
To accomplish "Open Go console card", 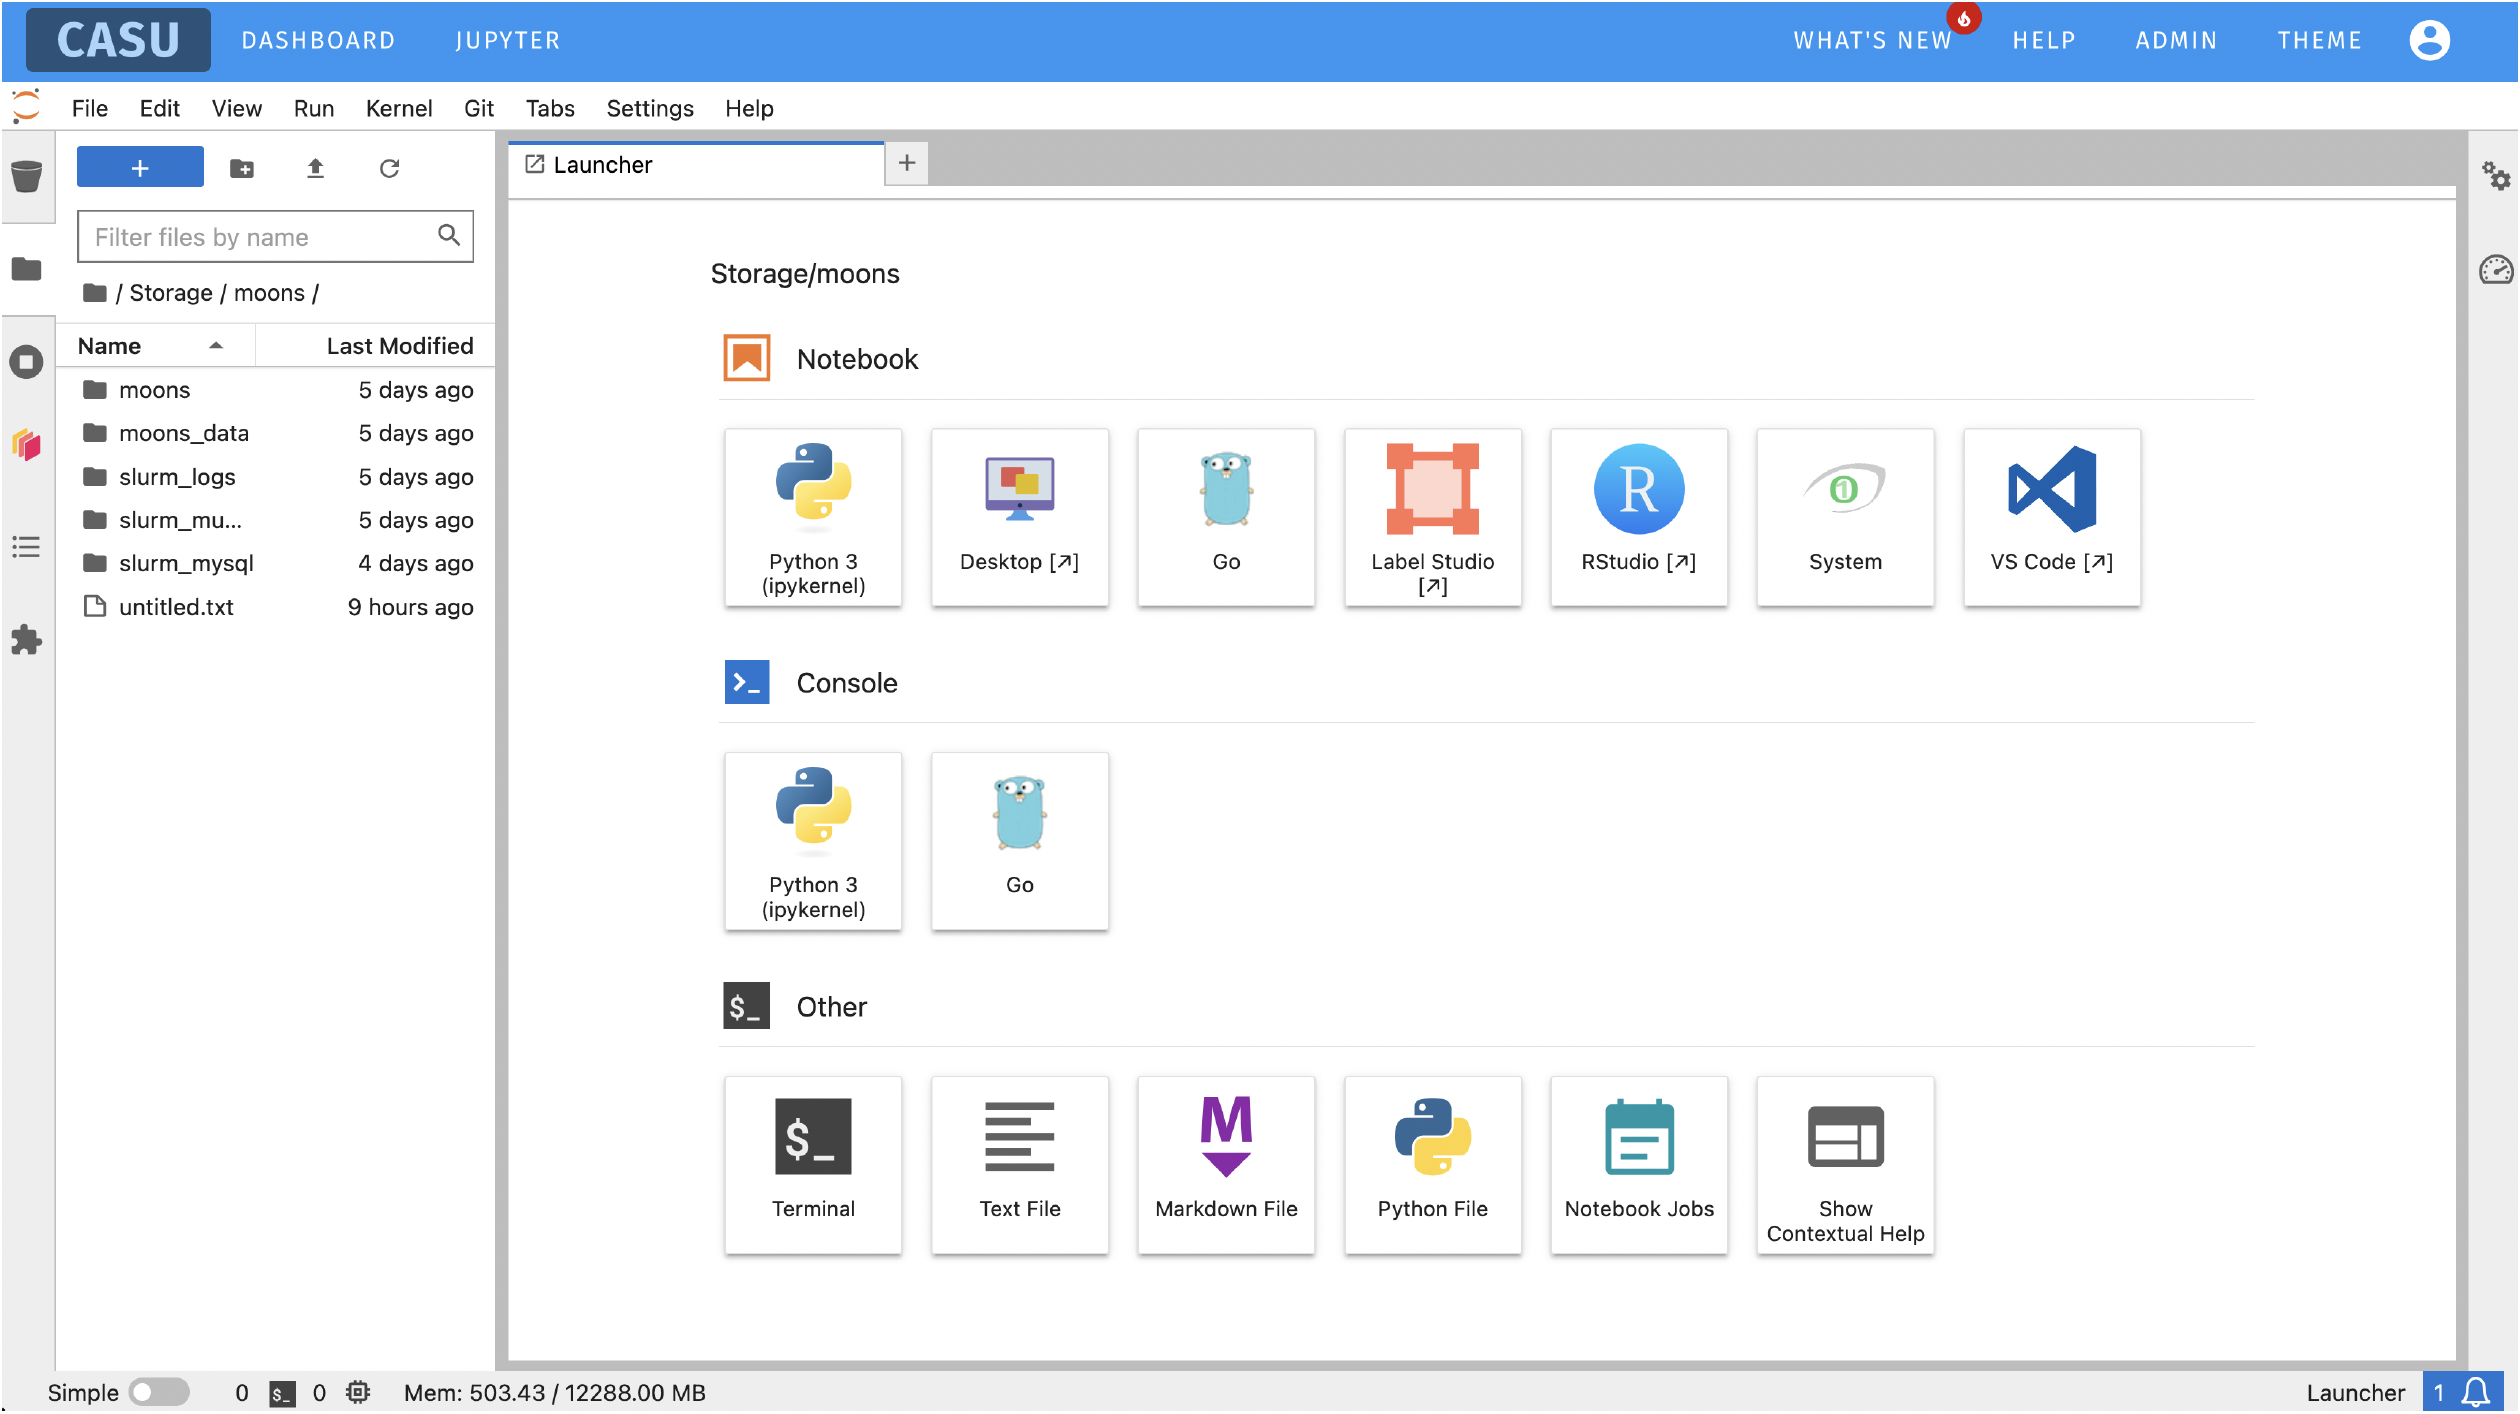I will (x=1019, y=841).
